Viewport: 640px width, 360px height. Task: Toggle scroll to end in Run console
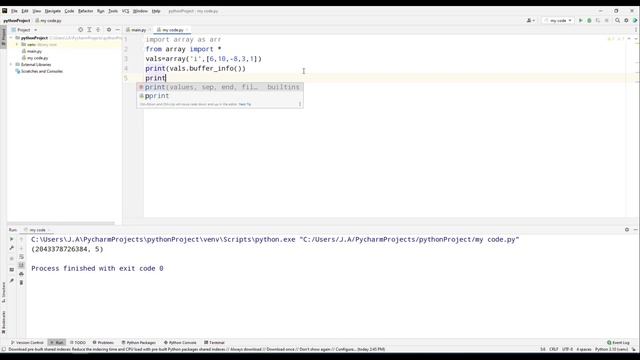tap(22, 265)
